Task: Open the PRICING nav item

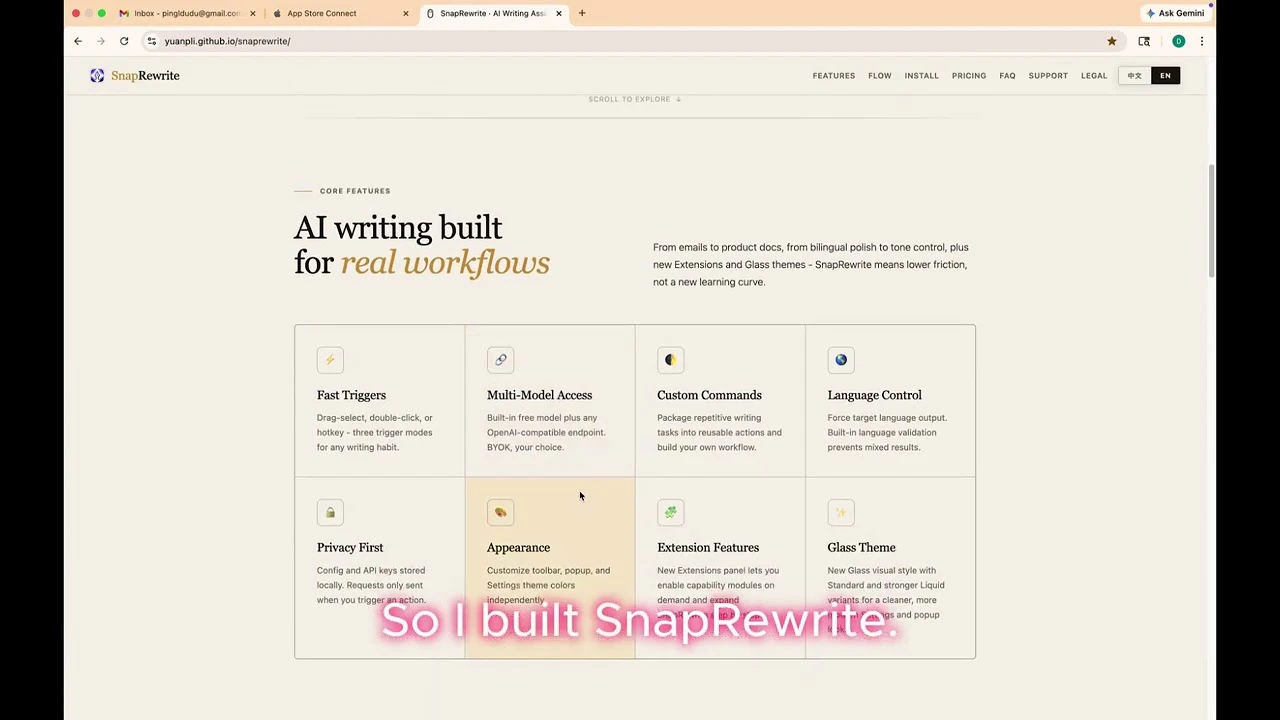Action: tap(969, 76)
